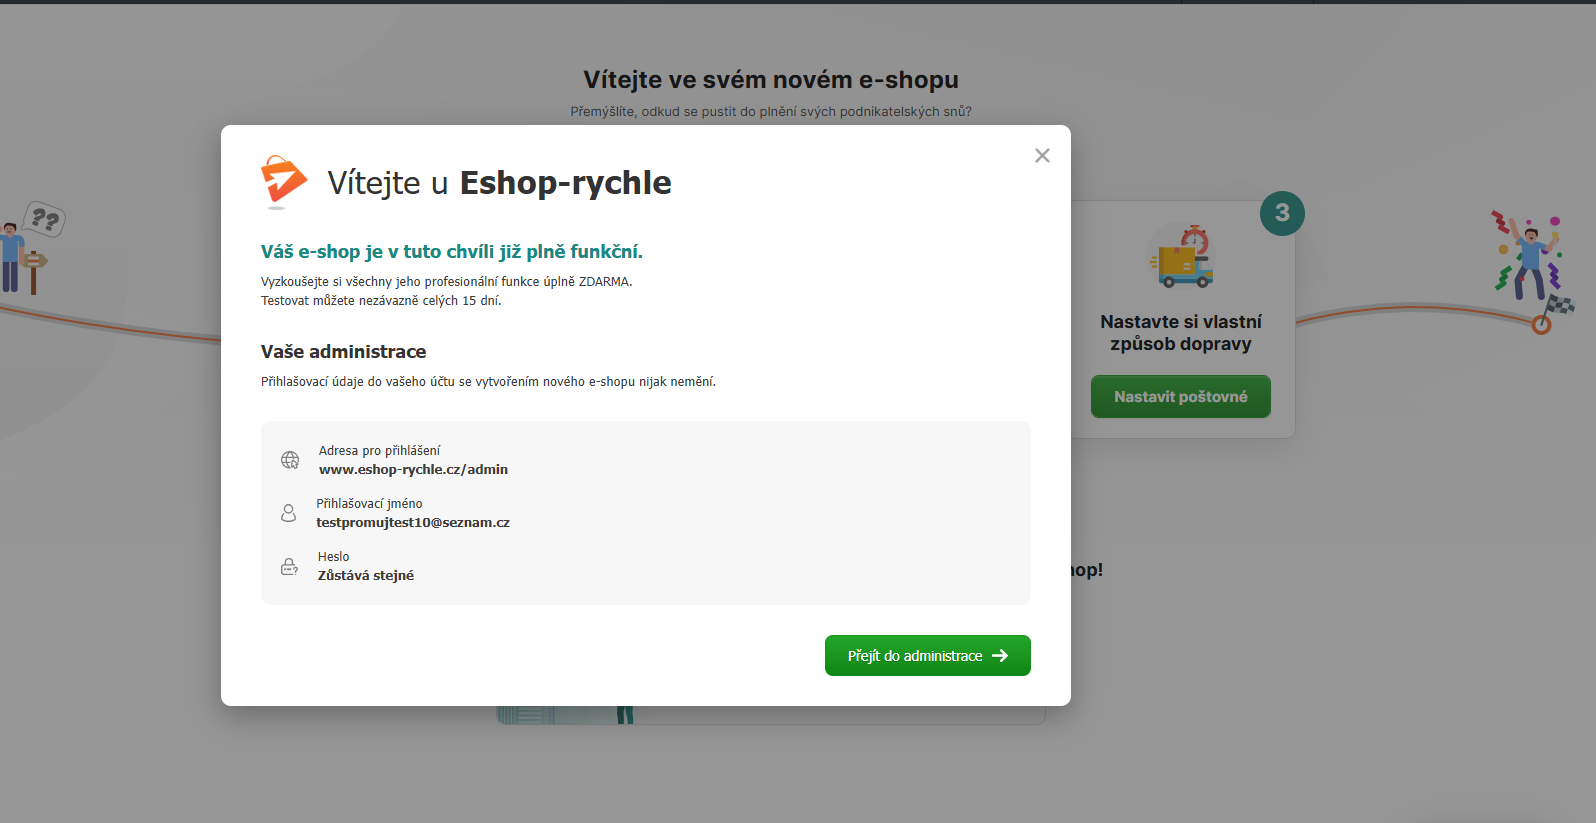Click the Zůstává stejné password text
This screenshot has width=1596, height=823.
[366, 576]
